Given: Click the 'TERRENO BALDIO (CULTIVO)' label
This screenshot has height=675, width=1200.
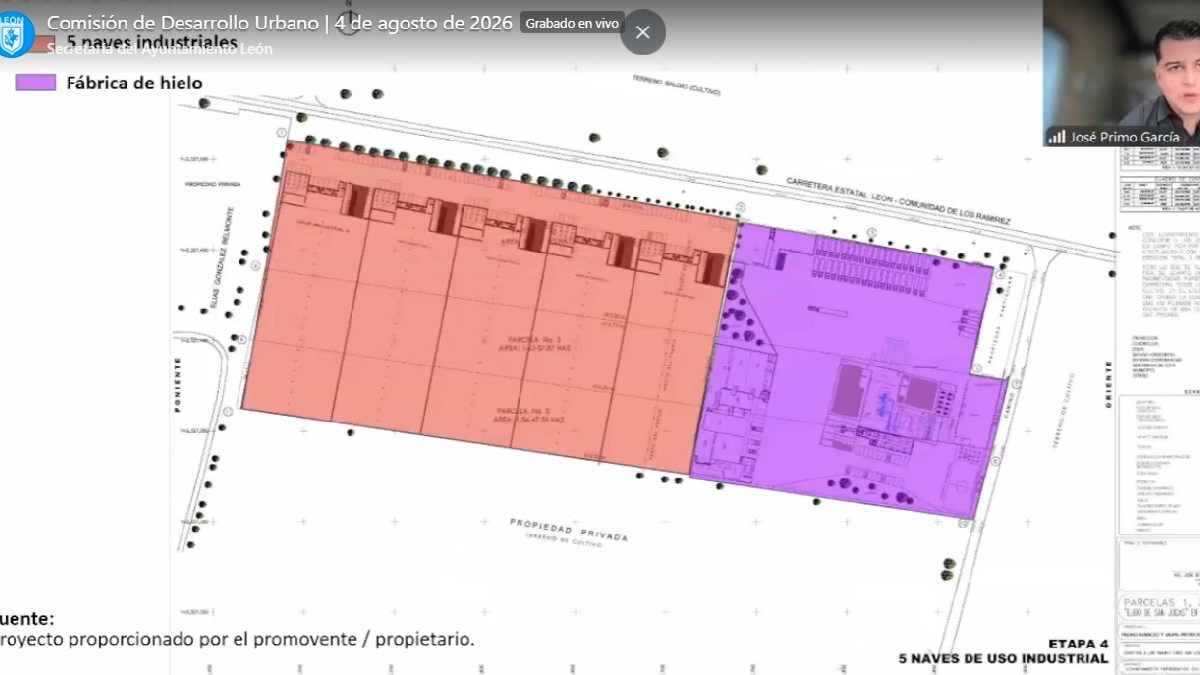Looking at the screenshot, I should tap(675, 86).
